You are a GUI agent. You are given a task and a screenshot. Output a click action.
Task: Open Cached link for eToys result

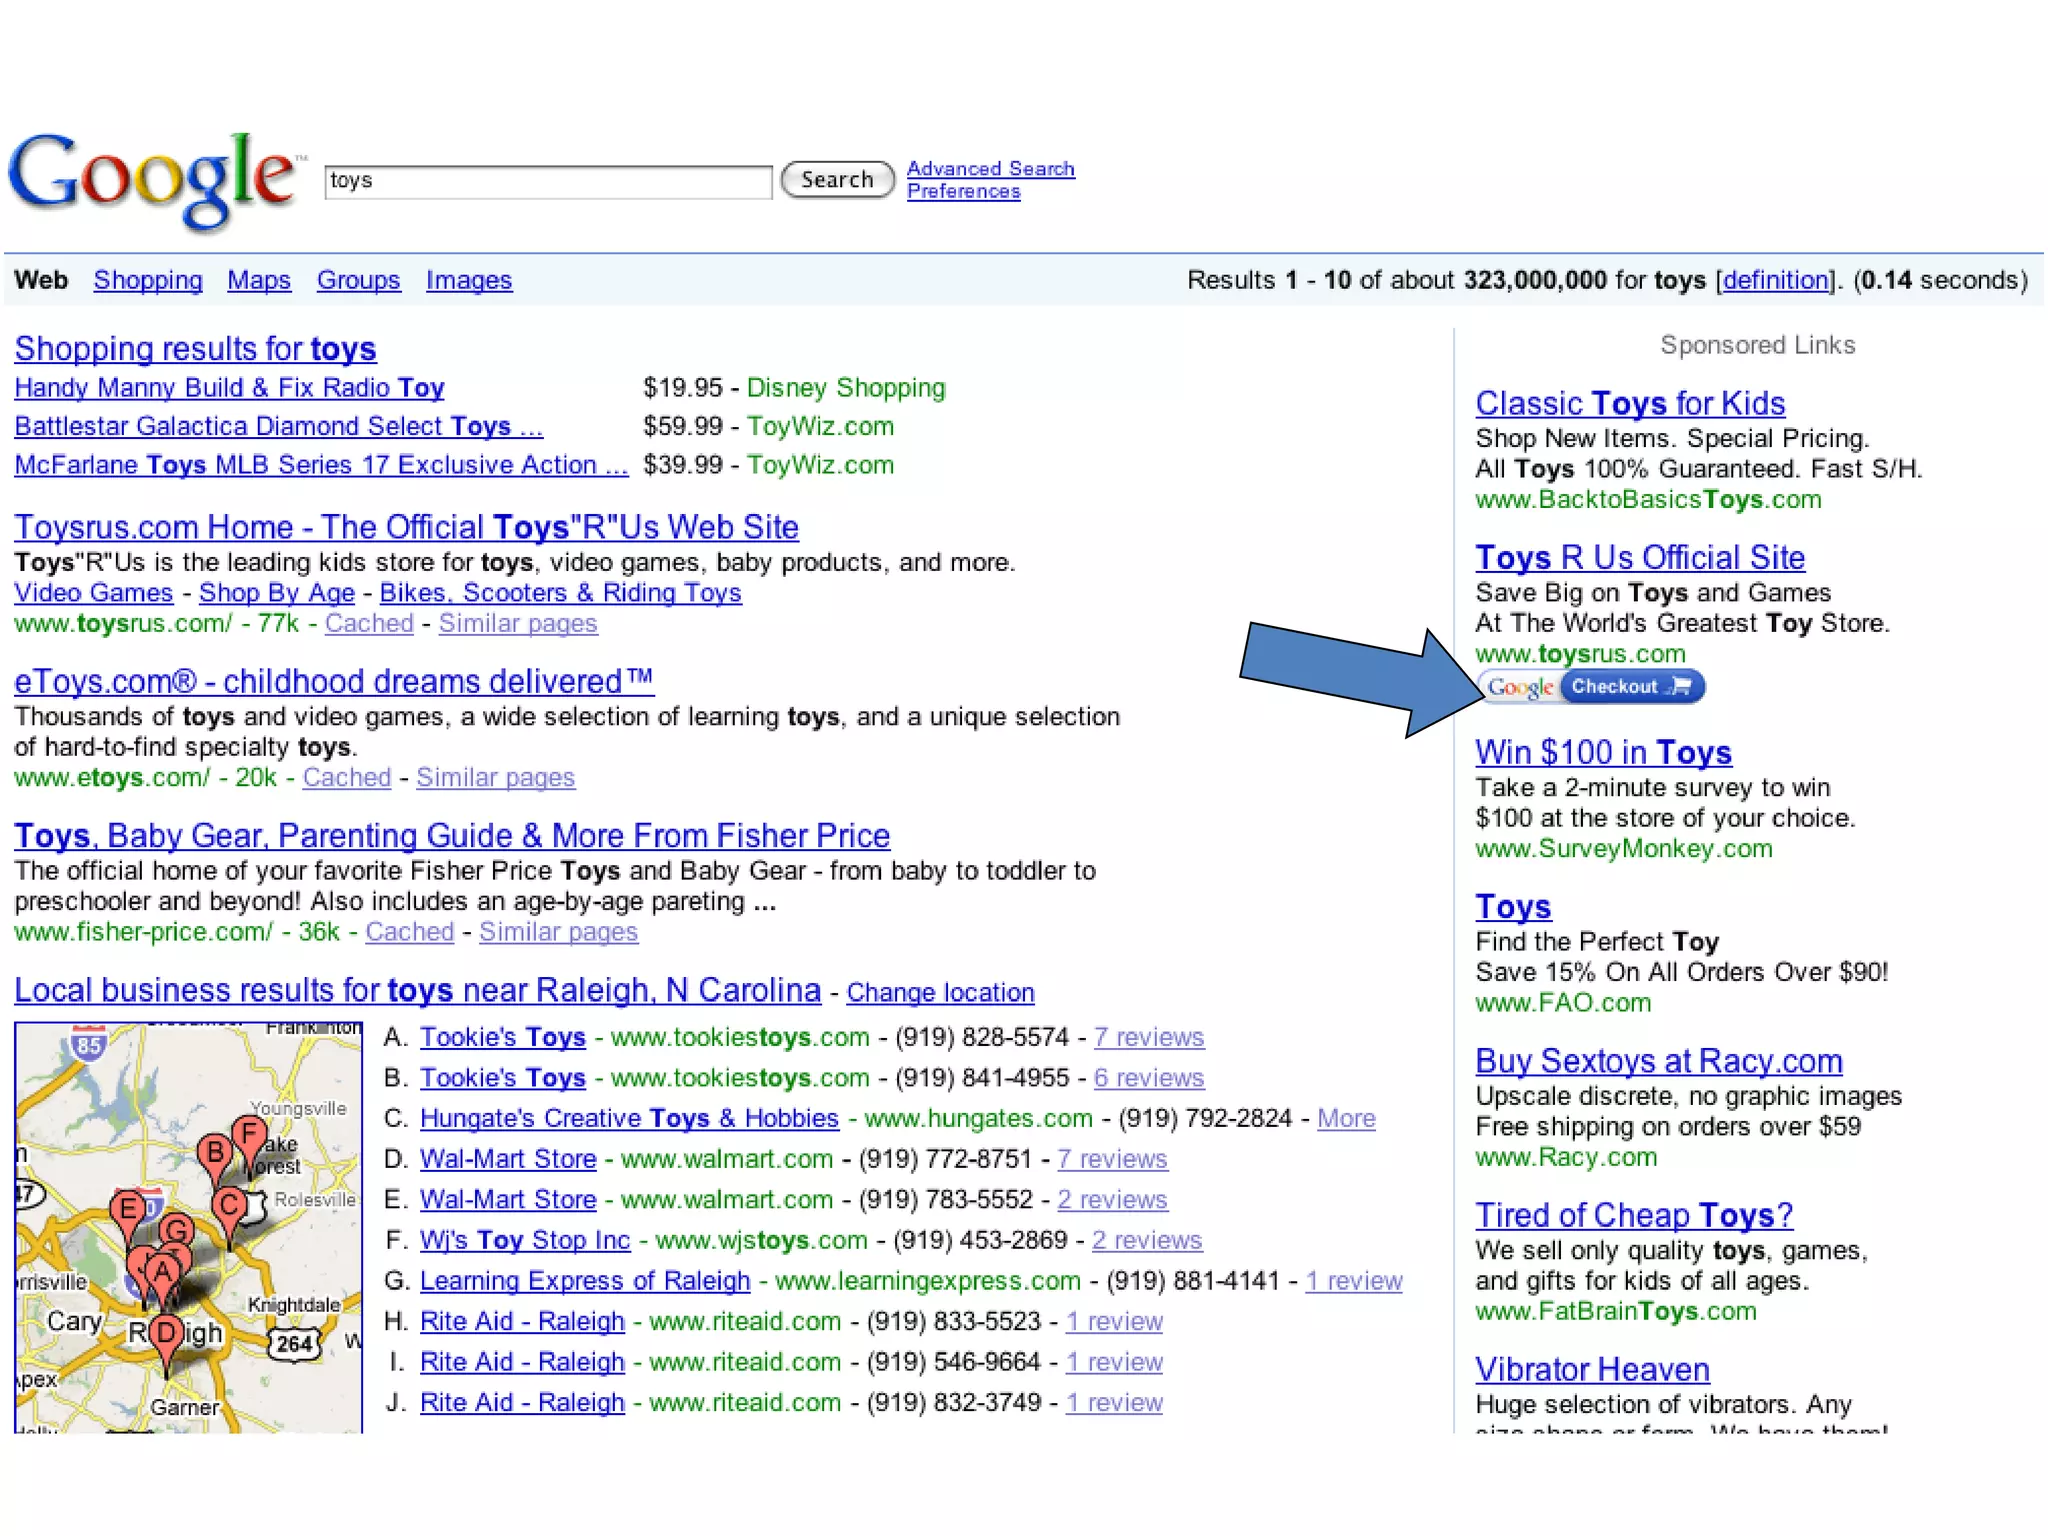point(346,778)
